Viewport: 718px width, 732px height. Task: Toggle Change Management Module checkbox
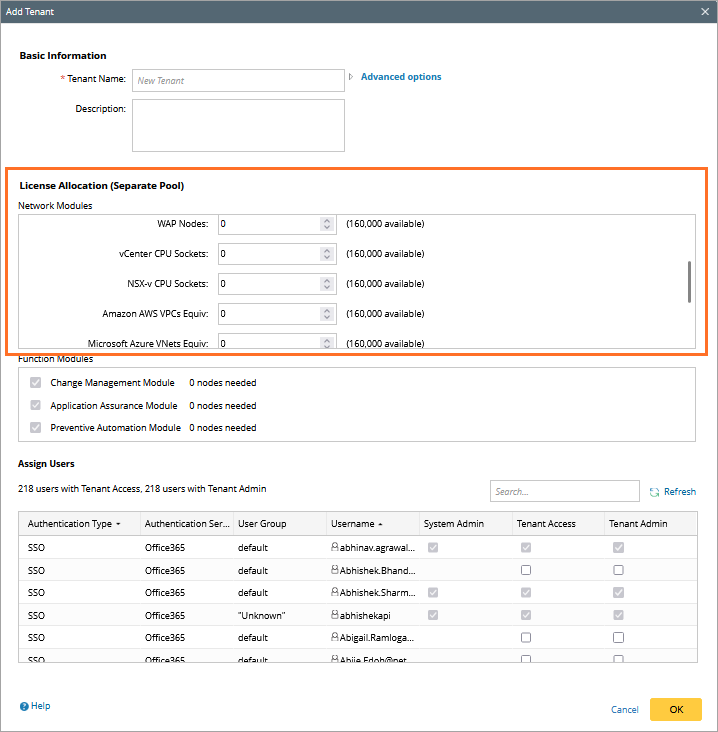click(x=36, y=383)
